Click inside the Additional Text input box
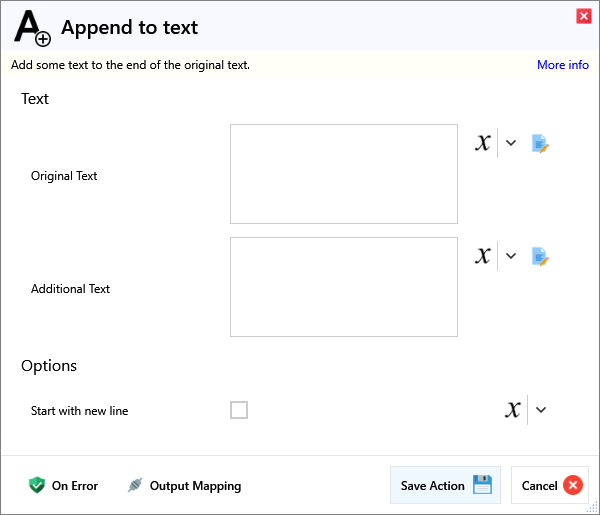 coord(343,287)
